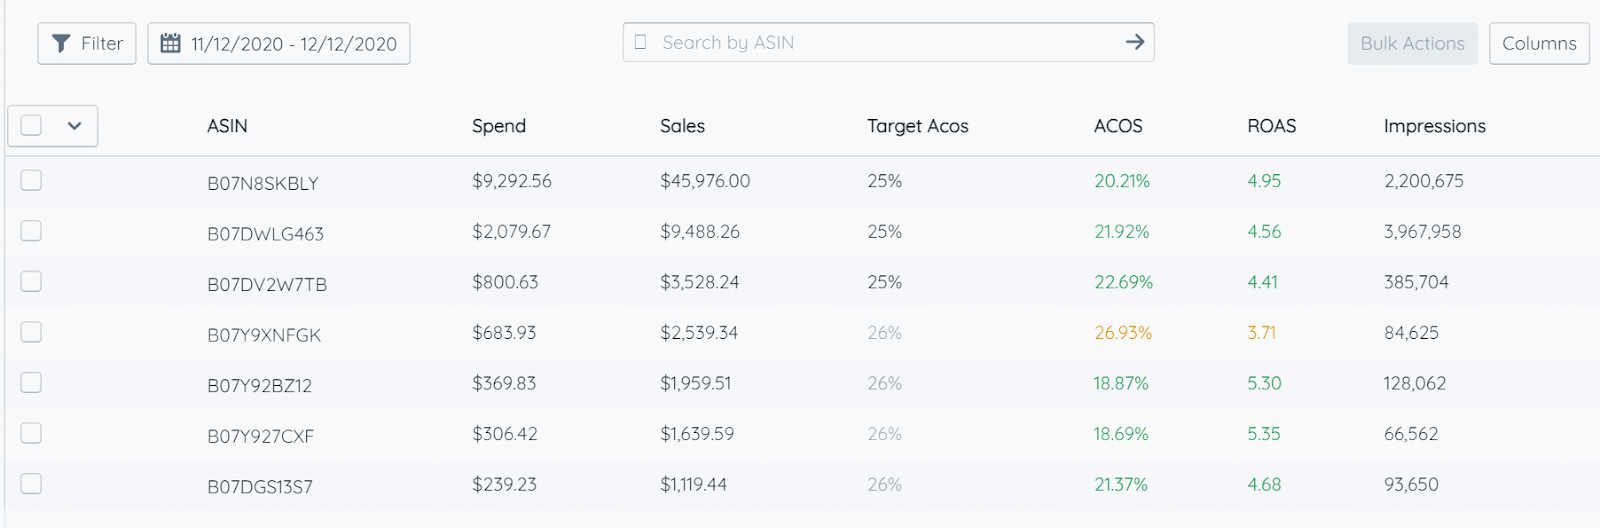This screenshot has width=1600, height=528.
Task: Edit the 25% target ACOS for B07DV2W7TB
Action: click(x=885, y=282)
